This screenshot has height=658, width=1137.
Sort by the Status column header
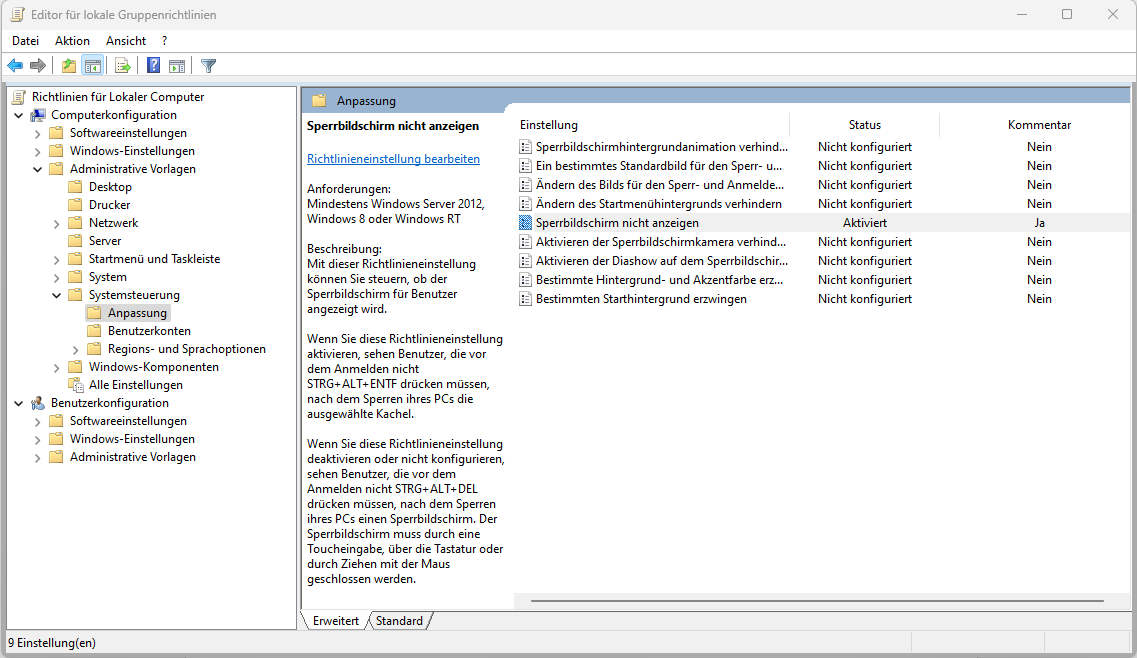tap(864, 125)
